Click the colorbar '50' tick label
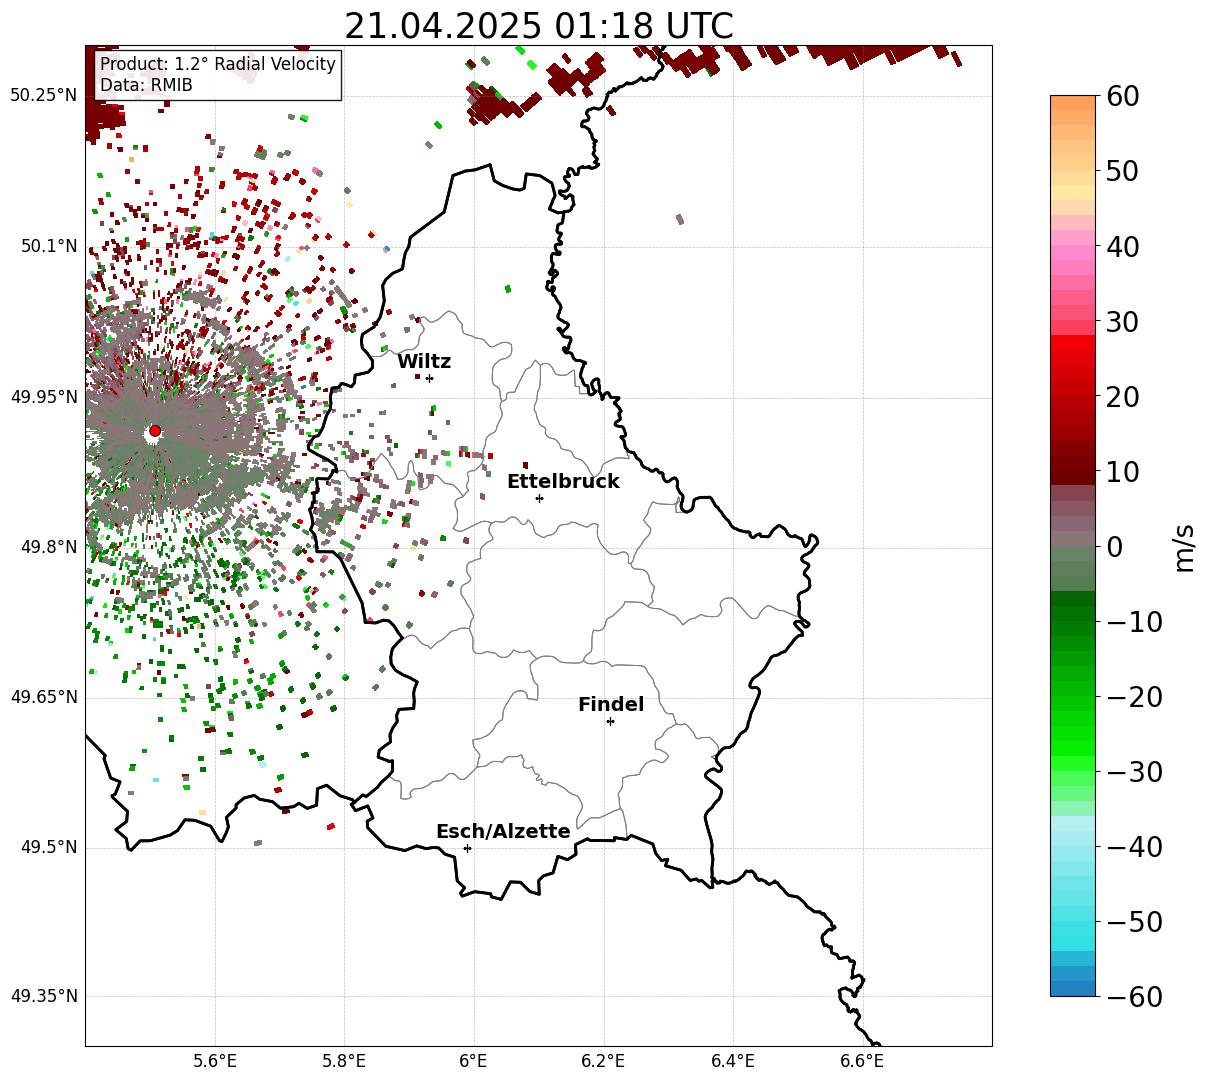The image size is (1207, 1081). click(1121, 171)
